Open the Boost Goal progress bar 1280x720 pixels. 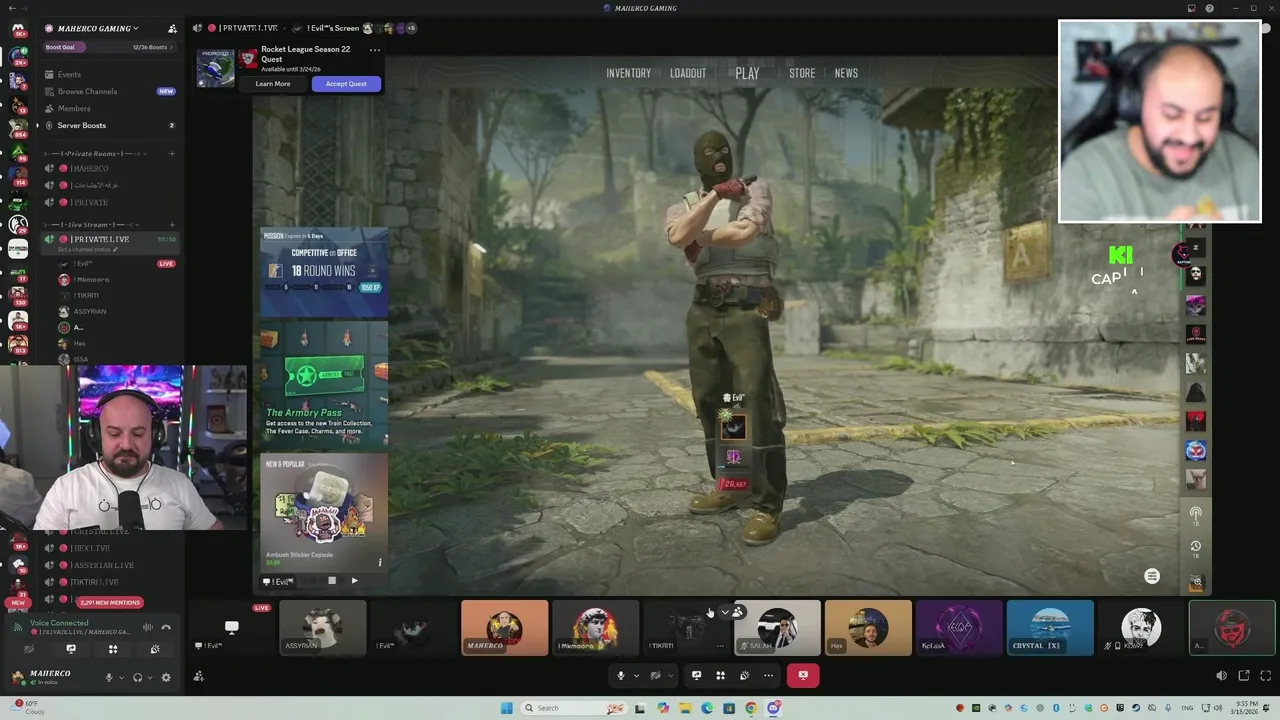pos(110,47)
